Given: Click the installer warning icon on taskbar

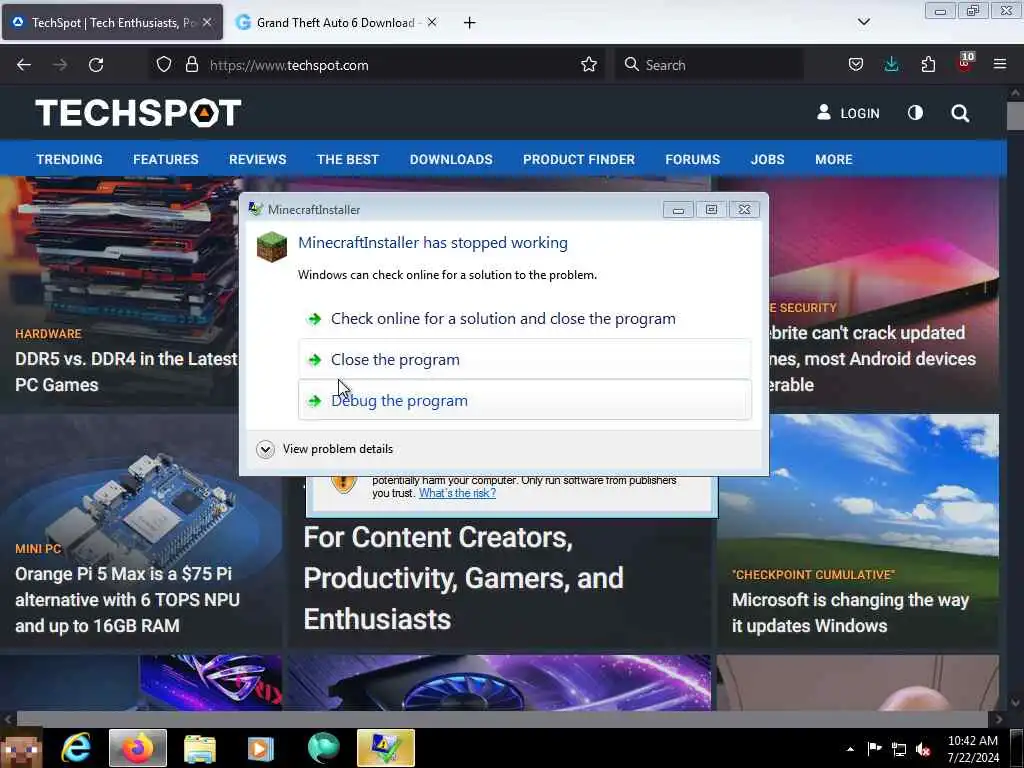Looking at the screenshot, I should [x=385, y=748].
